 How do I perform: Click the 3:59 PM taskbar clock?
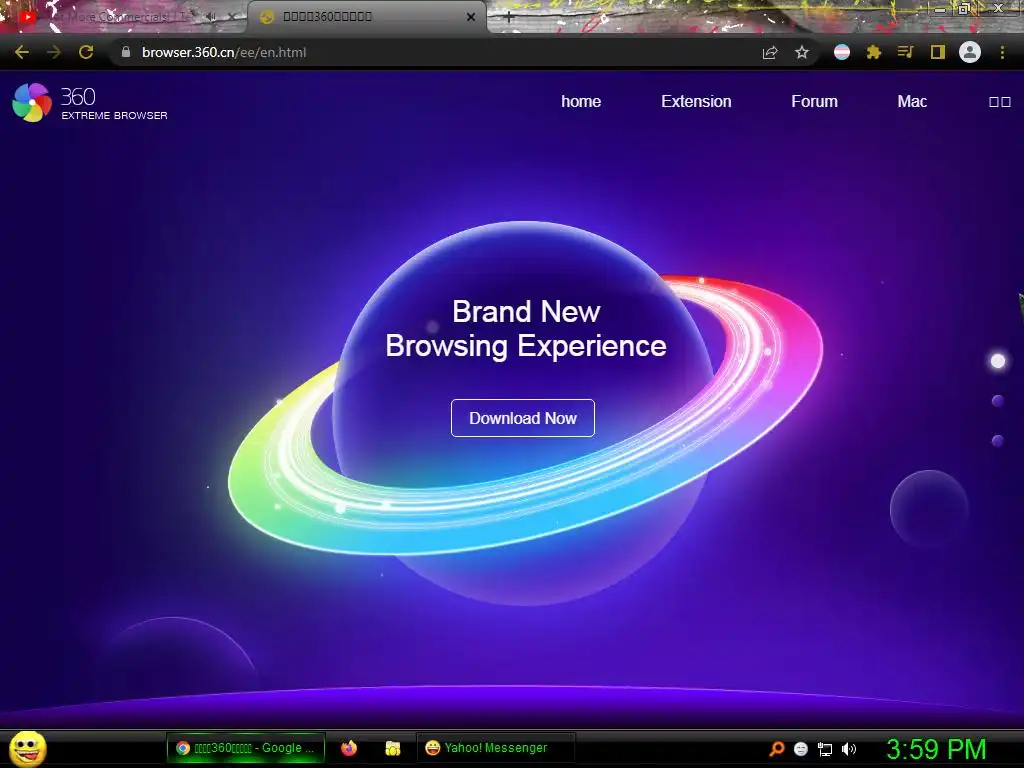point(936,749)
